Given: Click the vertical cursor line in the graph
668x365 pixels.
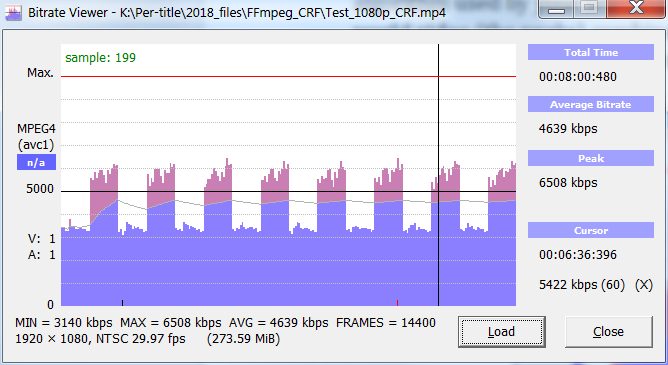Looking at the screenshot, I should (438, 175).
